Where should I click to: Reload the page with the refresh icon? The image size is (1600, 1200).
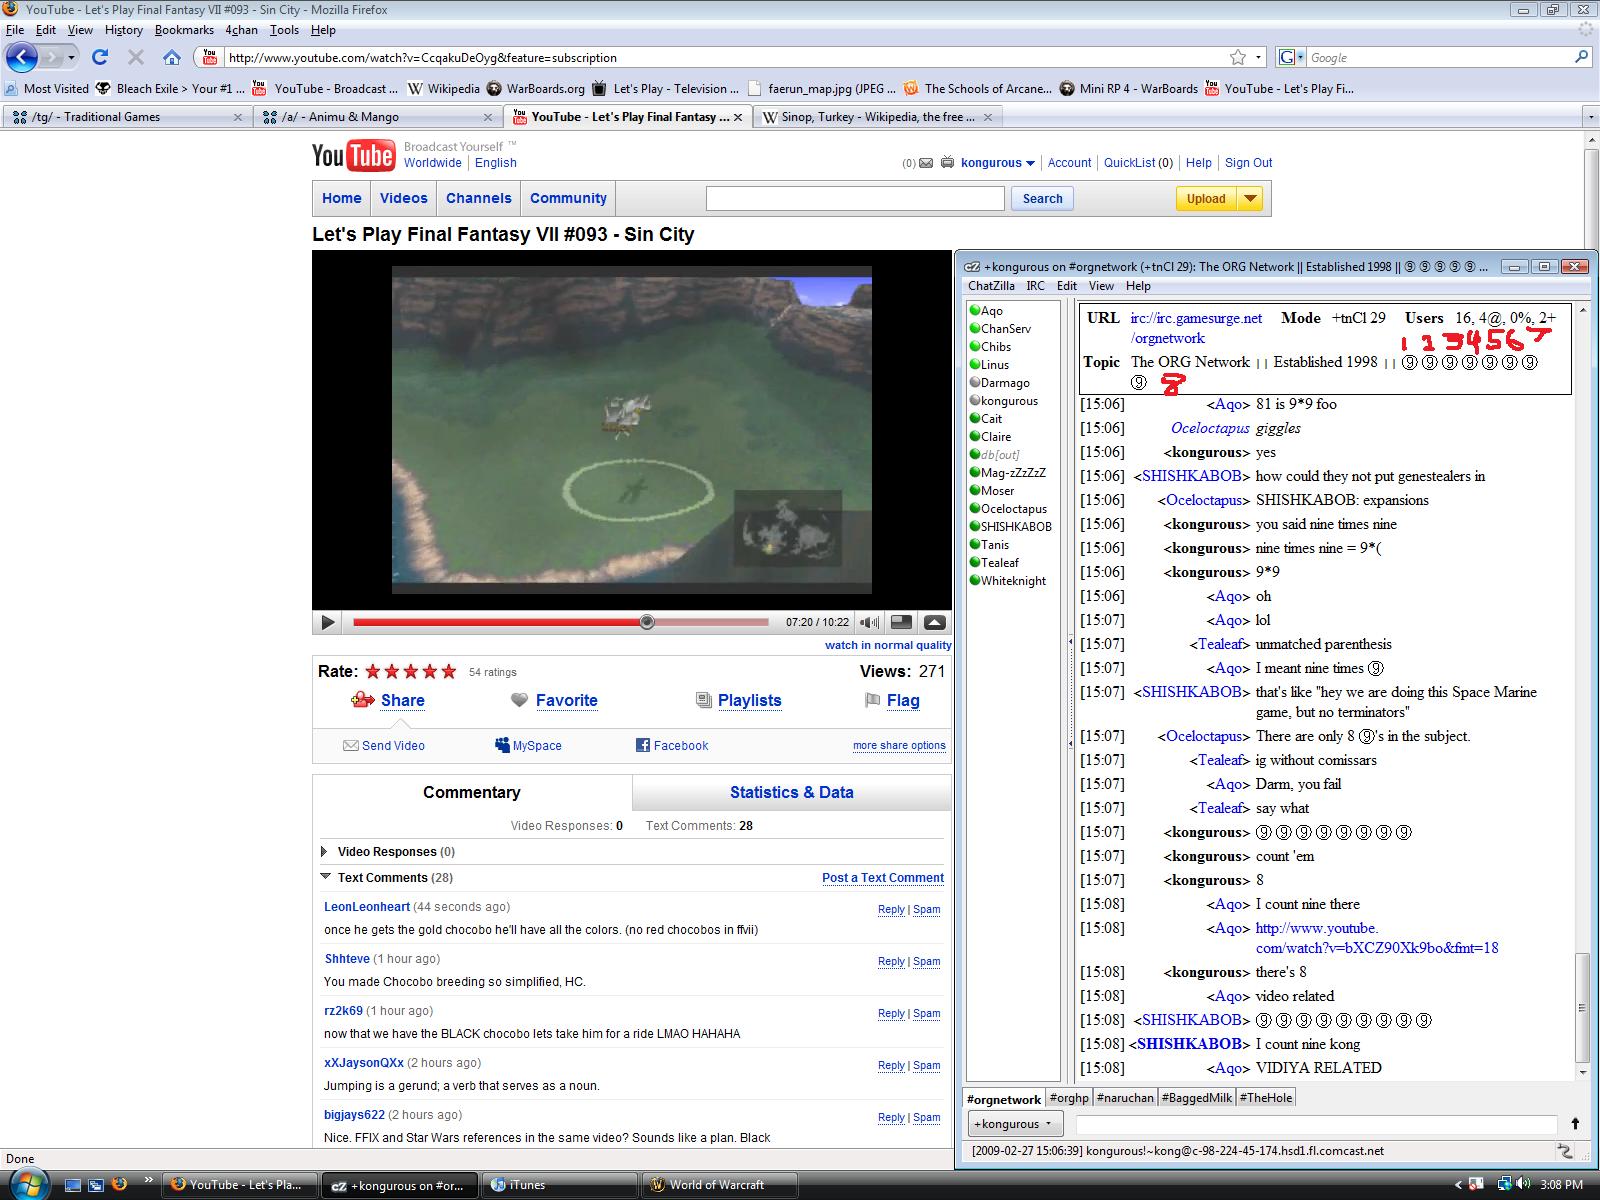(x=100, y=57)
